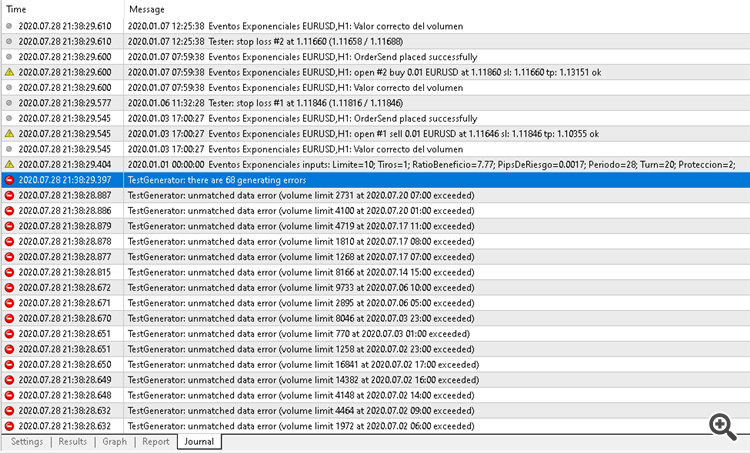Click time cell '2020.07.28 21:38:29.577'
Screen dimensions: 750x453
tap(65, 103)
